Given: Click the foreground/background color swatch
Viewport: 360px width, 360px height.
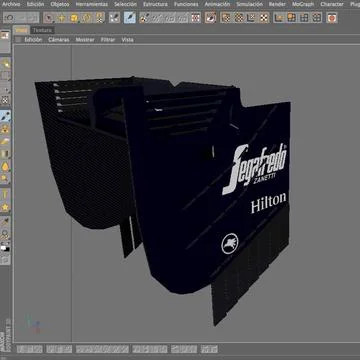Looking at the screenshot, I should click(x=5, y=247).
